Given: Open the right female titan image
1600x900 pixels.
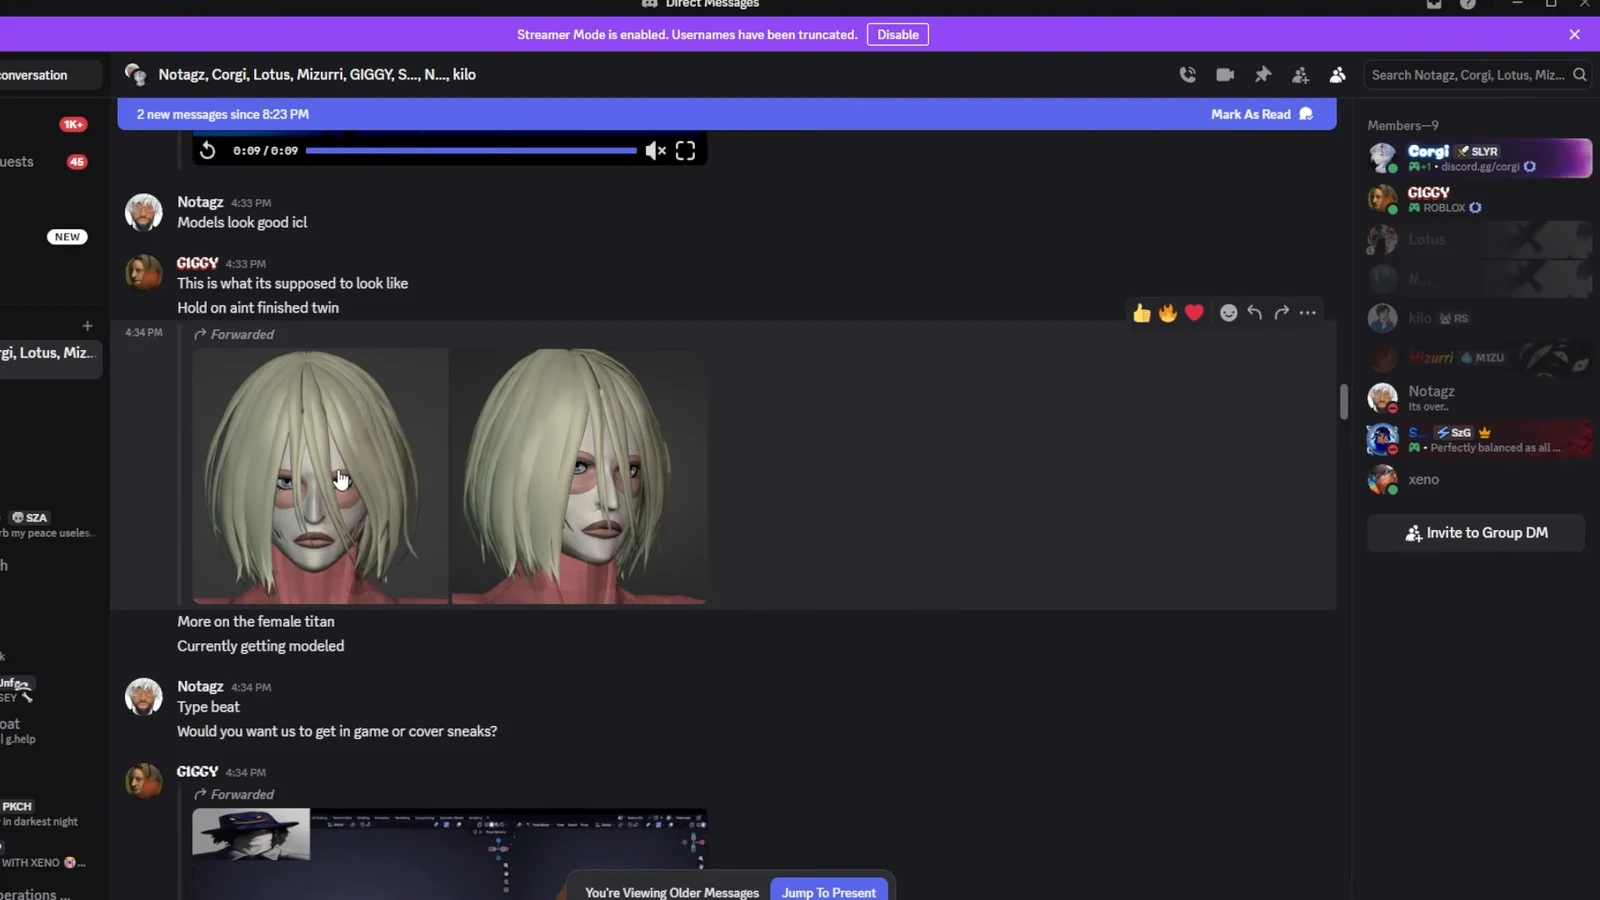Looking at the screenshot, I should point(579,476).
